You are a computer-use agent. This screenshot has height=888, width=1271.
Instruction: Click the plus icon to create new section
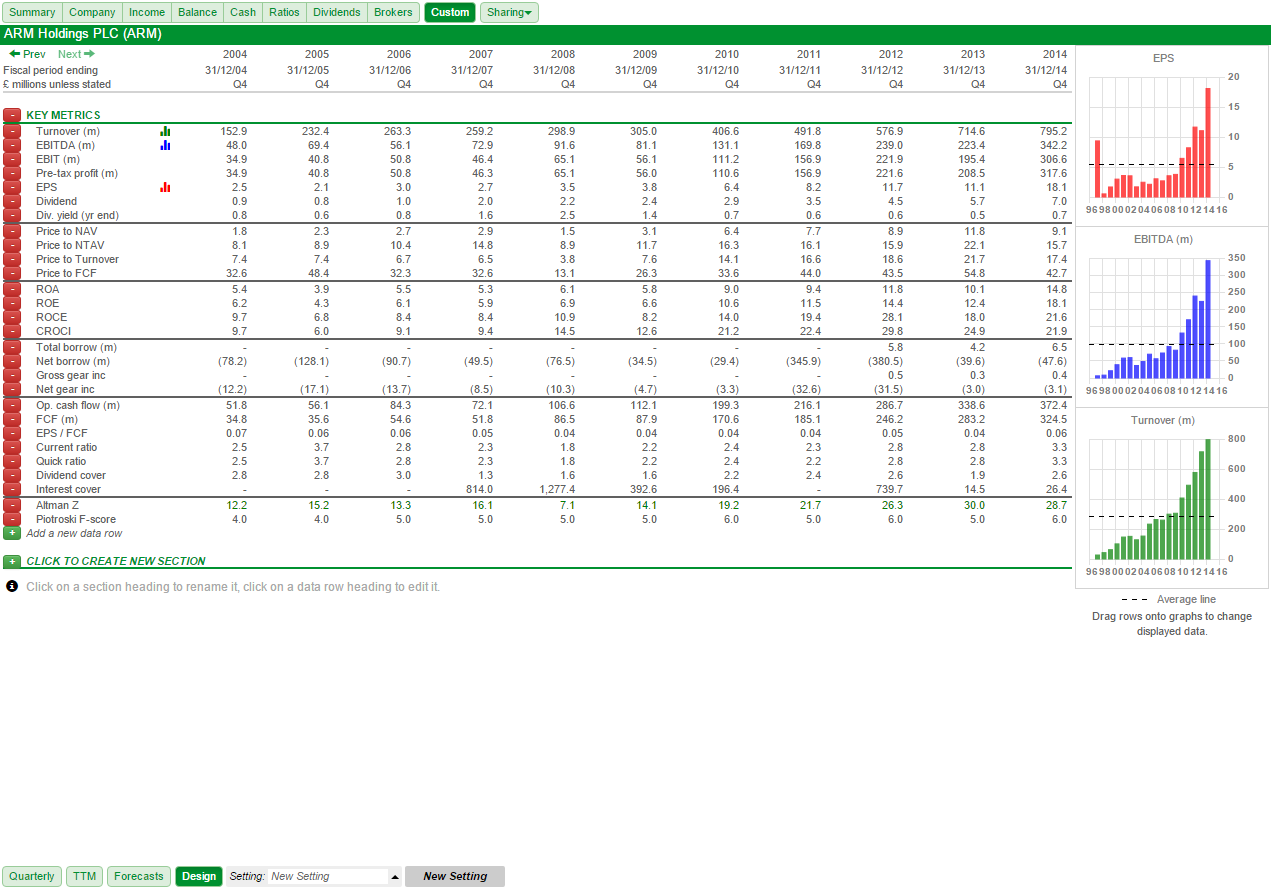click(12, 562)
